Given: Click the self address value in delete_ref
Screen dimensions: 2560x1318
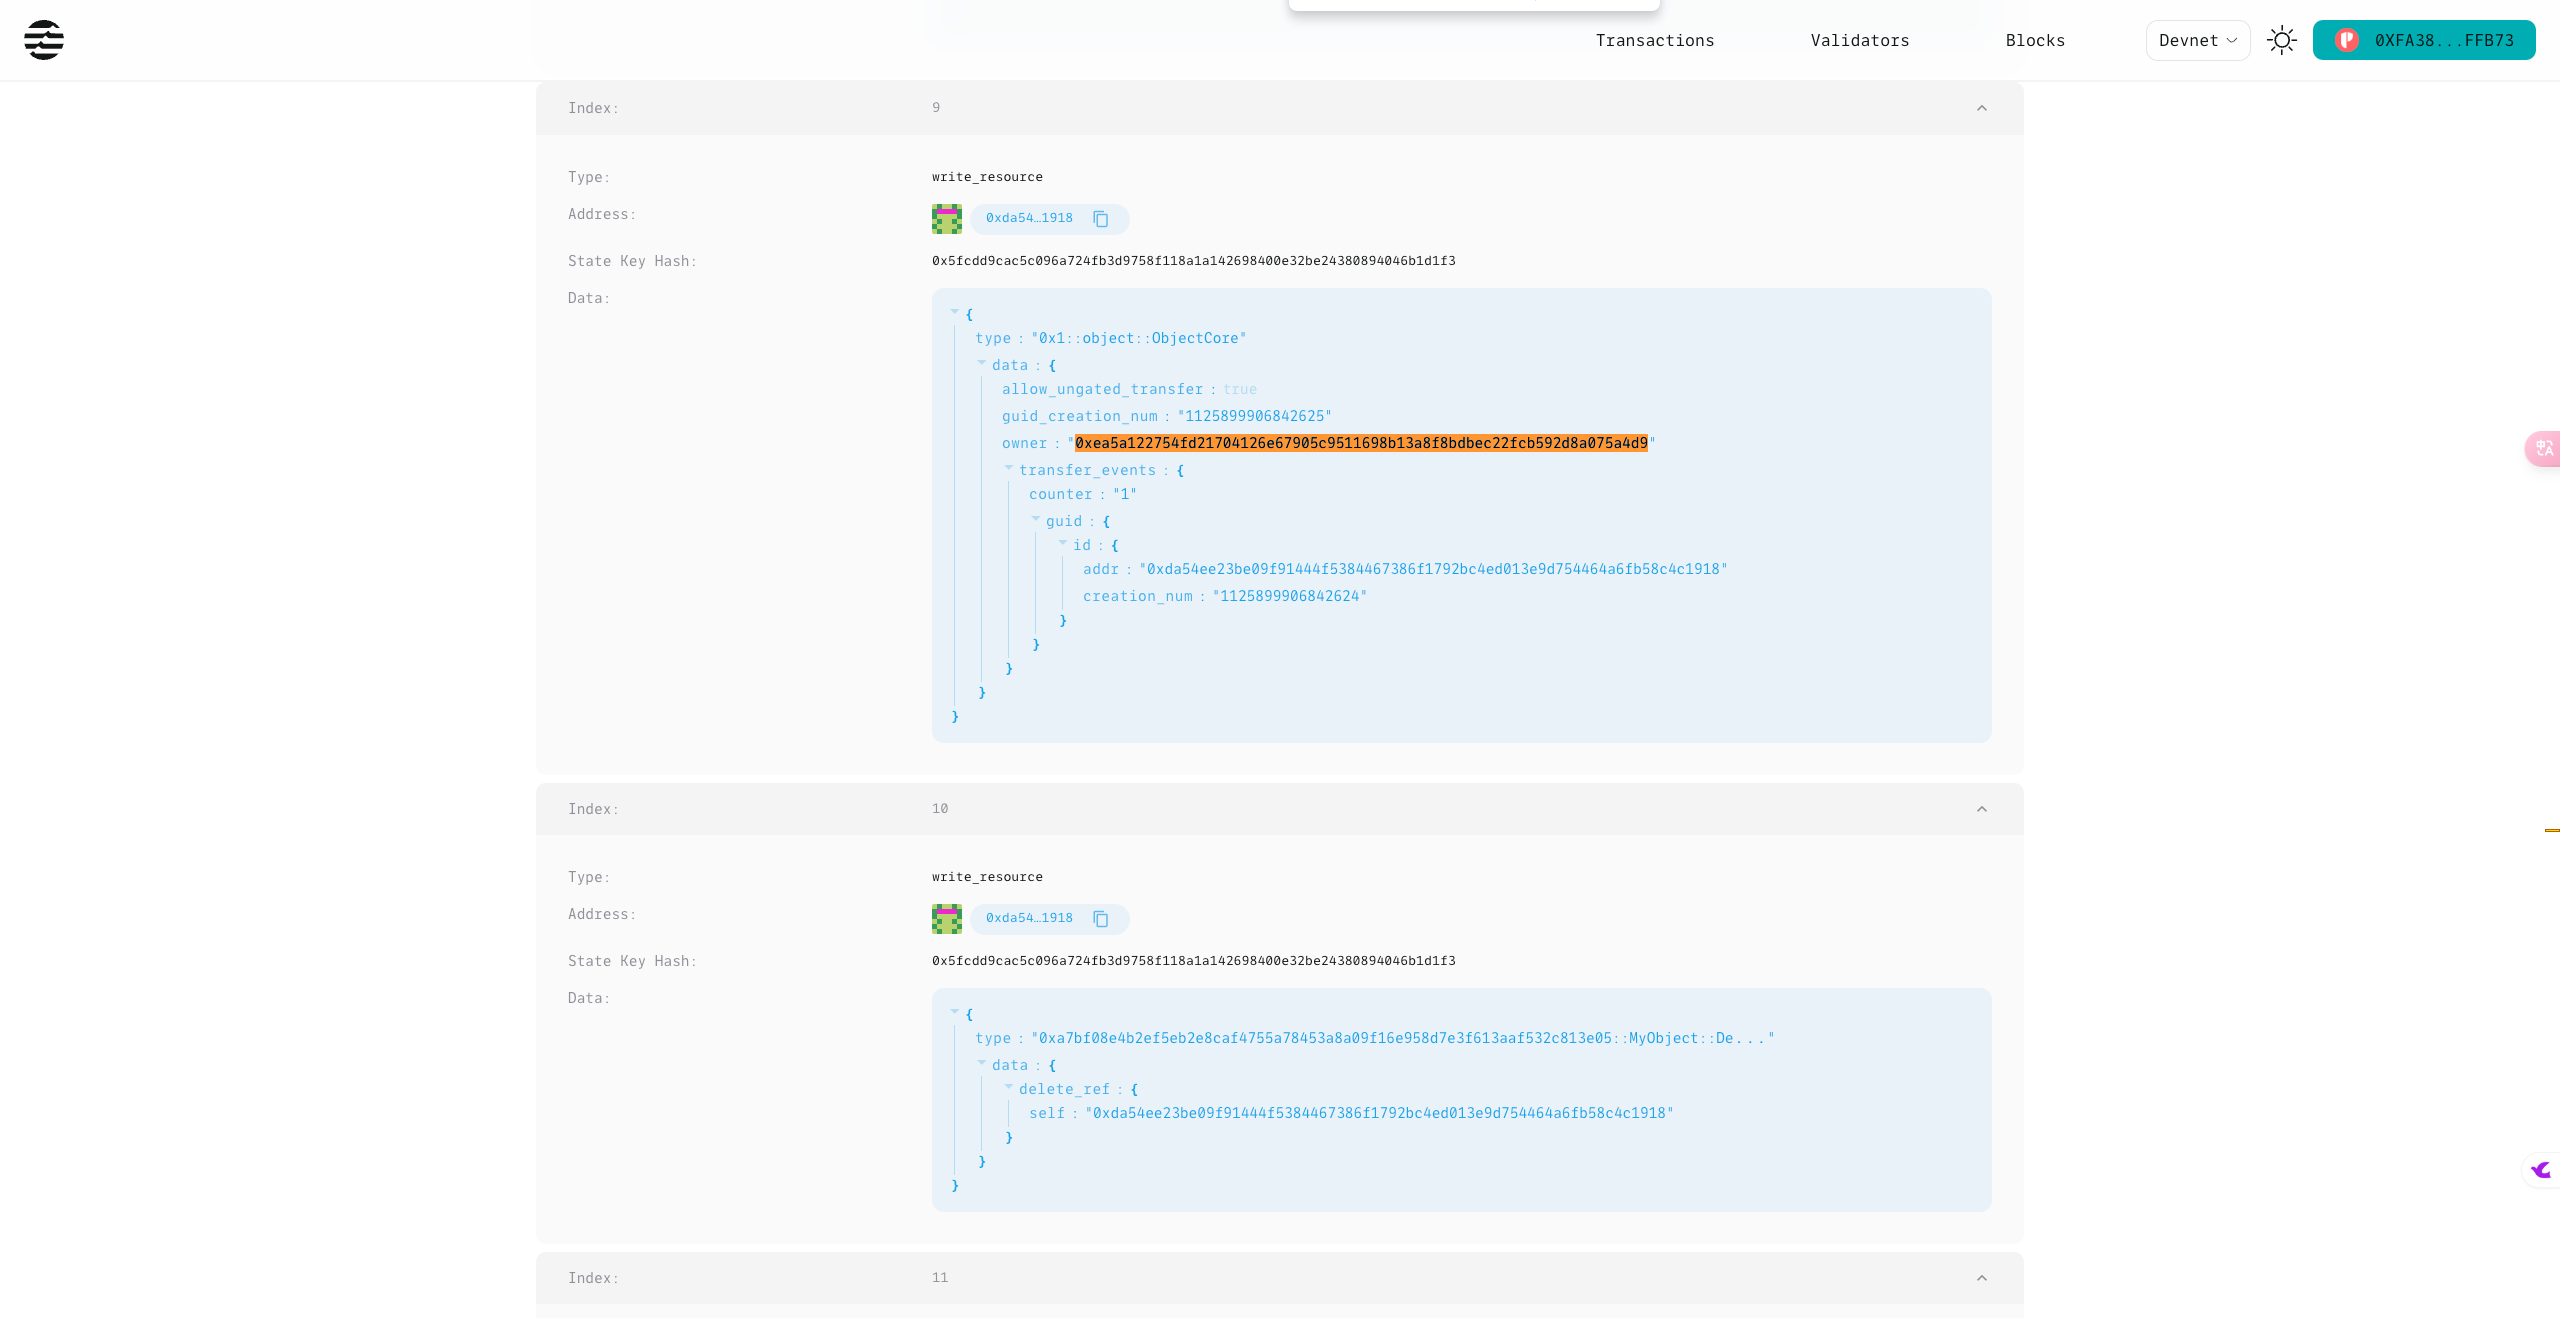Looking at the screenshot, I should [x=1378, y=1113].
